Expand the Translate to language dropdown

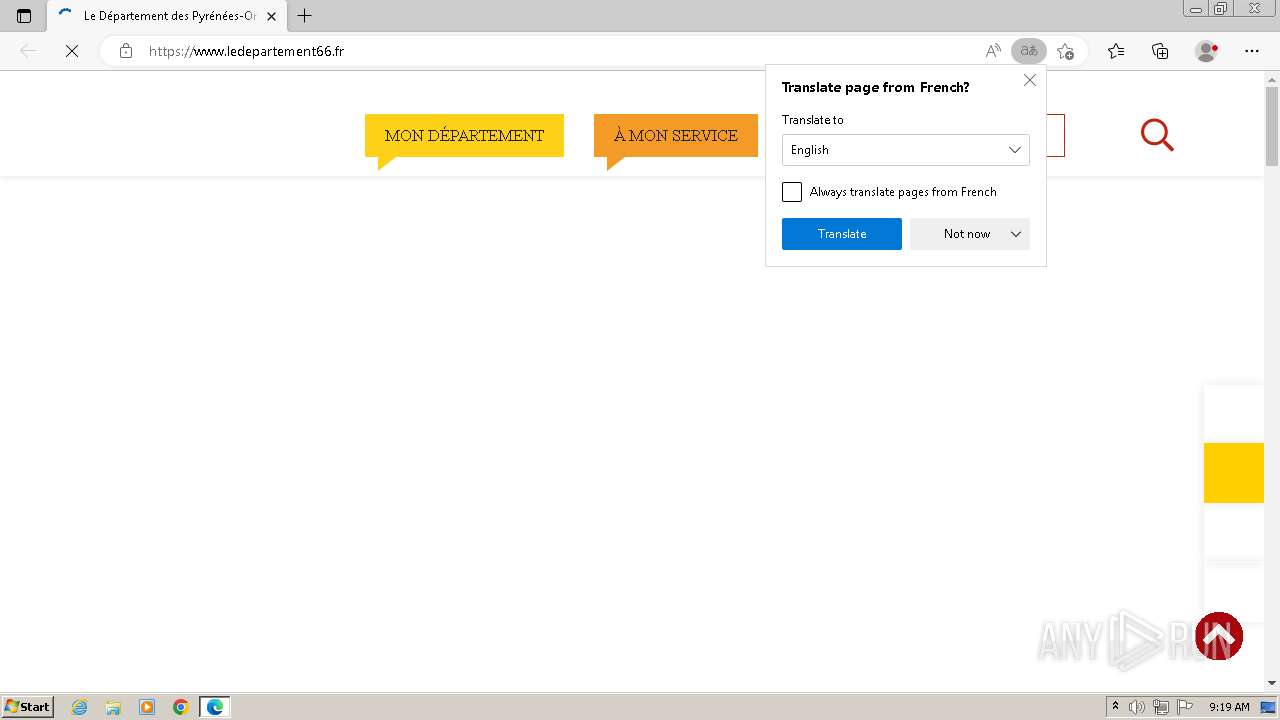(906, 150)
